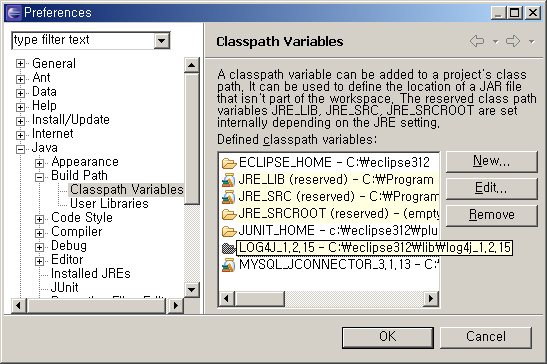This screenshot has width=547, height=364.
Task: Click the forward navigation arrow icon
Action: pos(513,41)
